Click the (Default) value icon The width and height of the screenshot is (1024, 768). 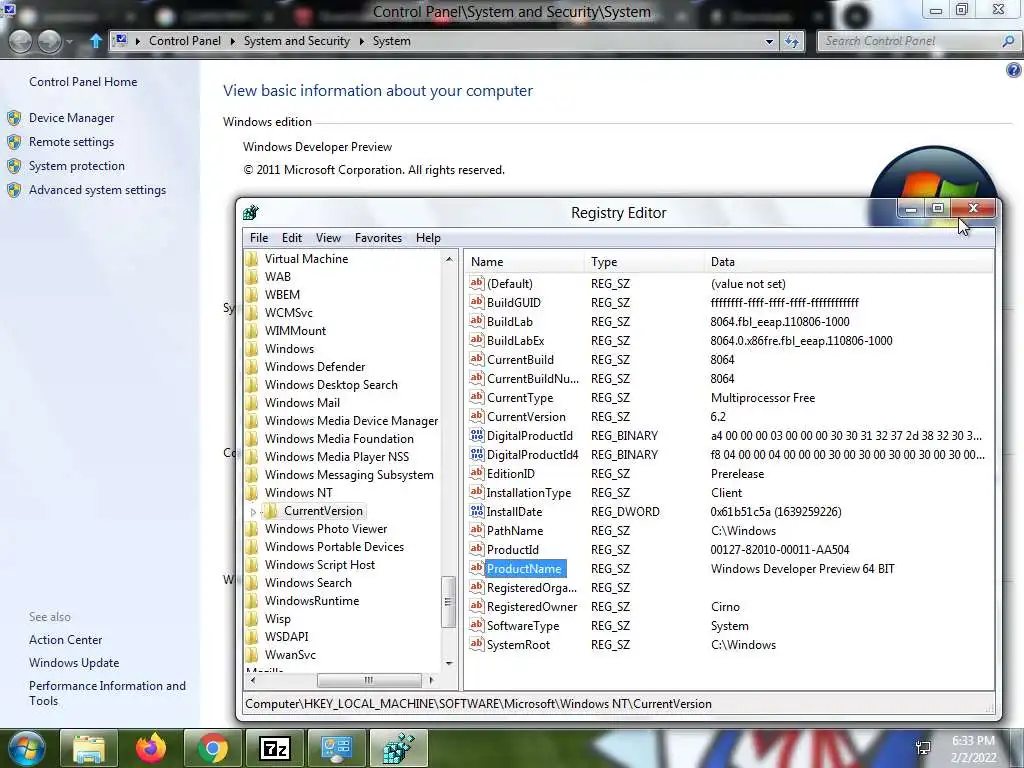point(477,283)
